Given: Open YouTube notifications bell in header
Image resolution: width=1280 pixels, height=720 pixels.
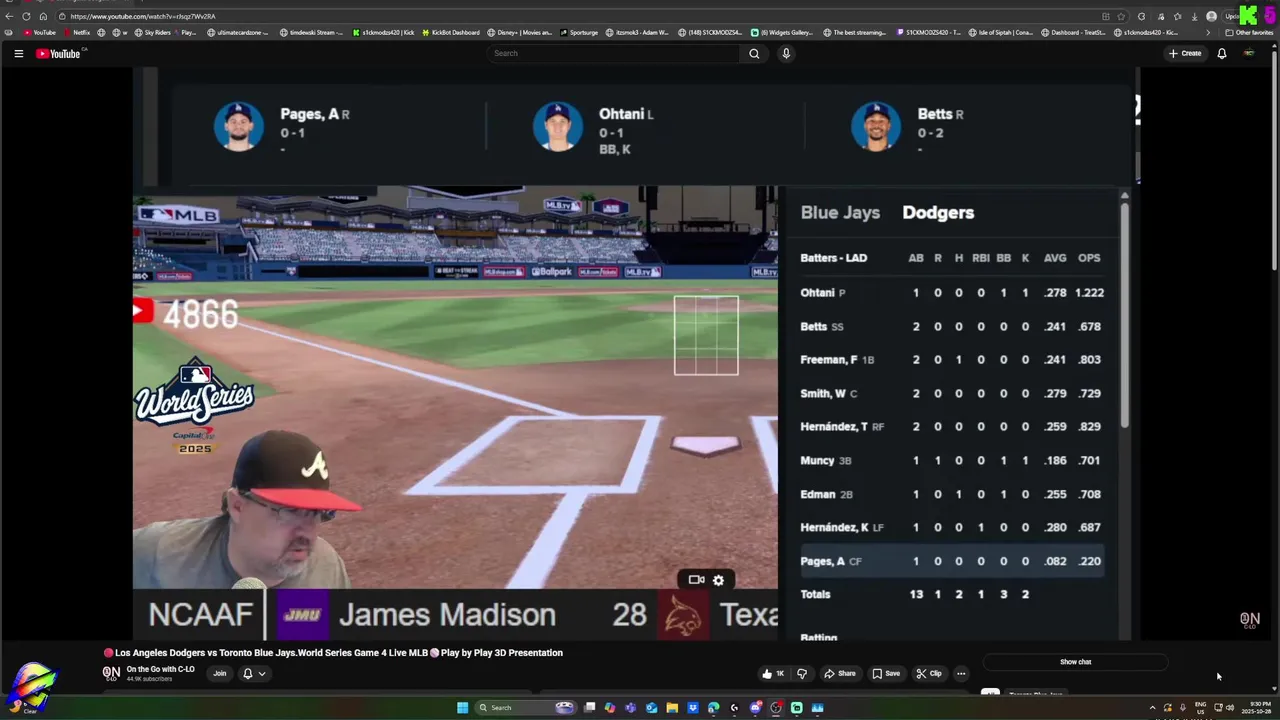Looking at the screenshot, I should (1221, 54).
